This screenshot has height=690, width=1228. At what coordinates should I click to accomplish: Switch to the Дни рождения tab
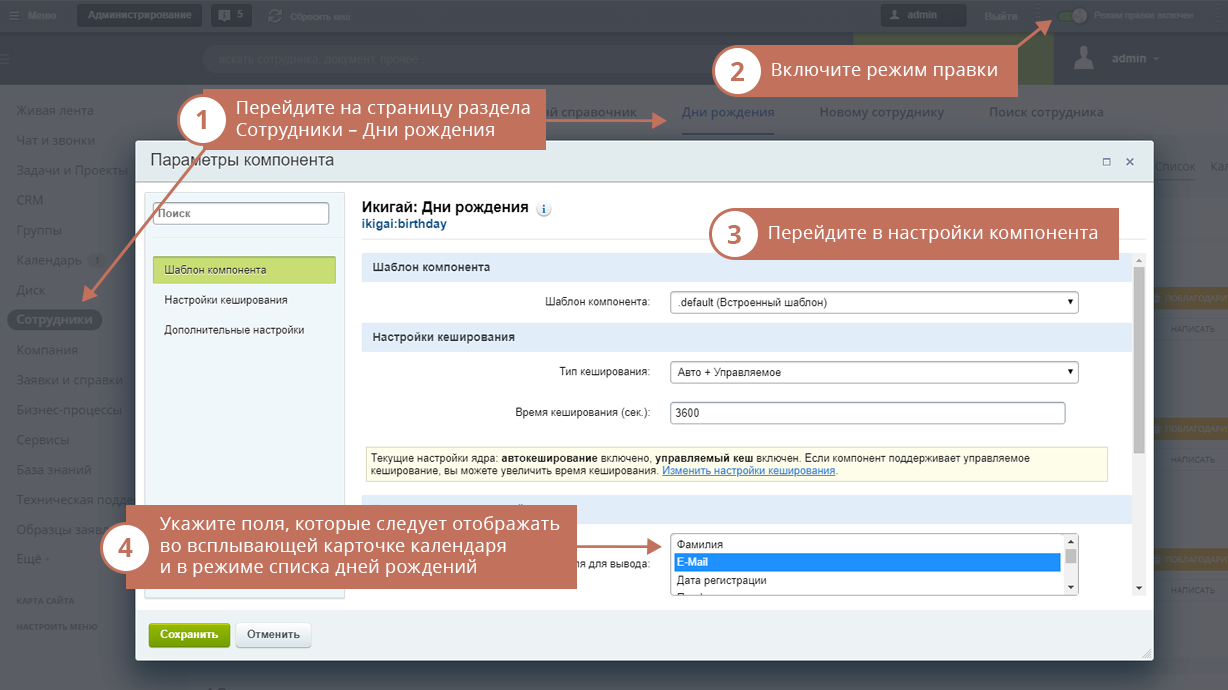coord(728,112)
